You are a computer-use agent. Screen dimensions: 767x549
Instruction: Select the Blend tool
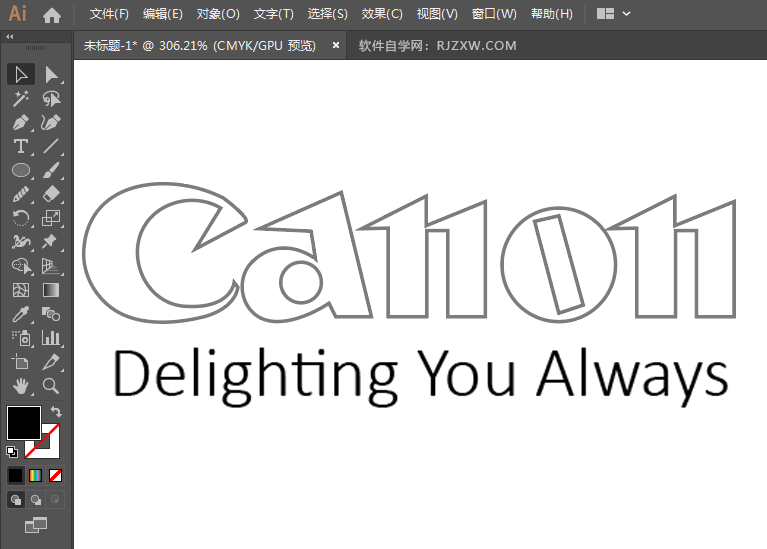point(51,314)
